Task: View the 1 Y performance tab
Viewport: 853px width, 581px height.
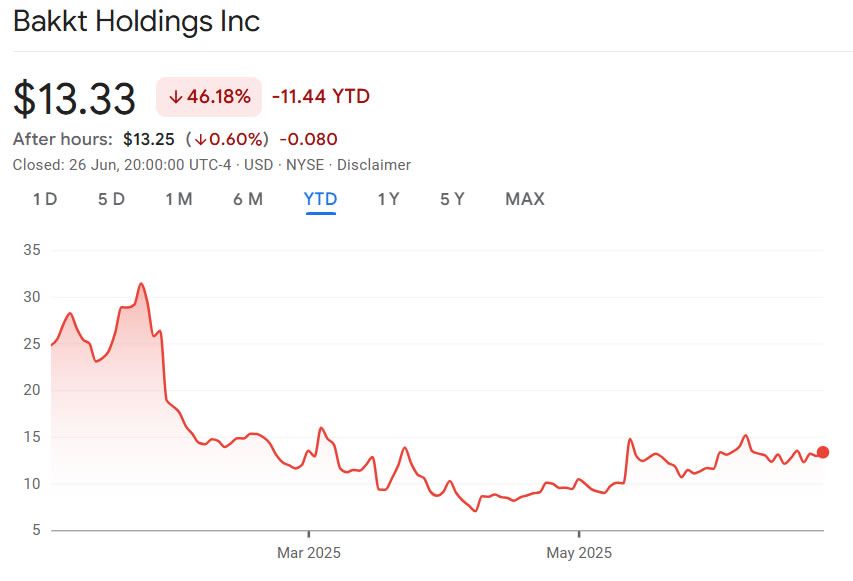Action: [x=386, y=199]
